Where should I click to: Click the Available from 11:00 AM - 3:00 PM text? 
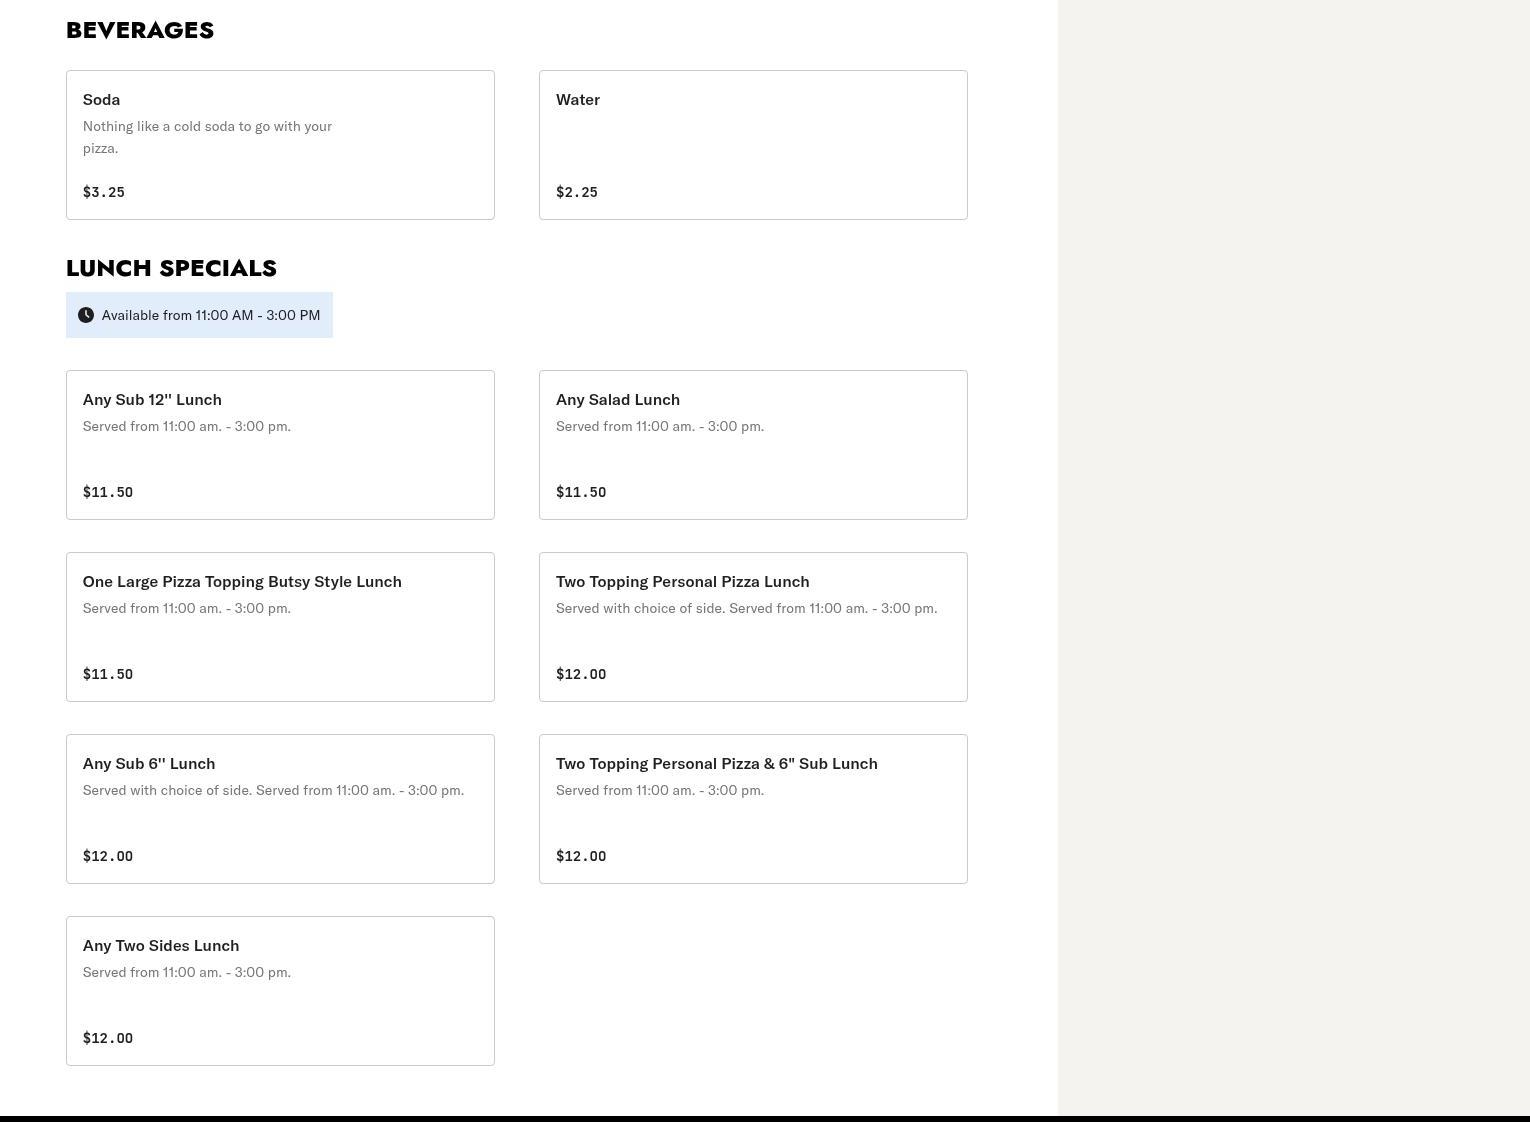click(x=211, y=315)
